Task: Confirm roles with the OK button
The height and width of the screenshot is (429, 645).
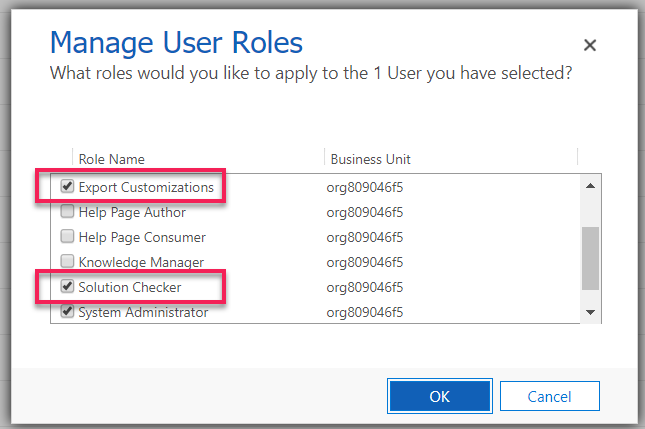Action: tap(440, 396)
